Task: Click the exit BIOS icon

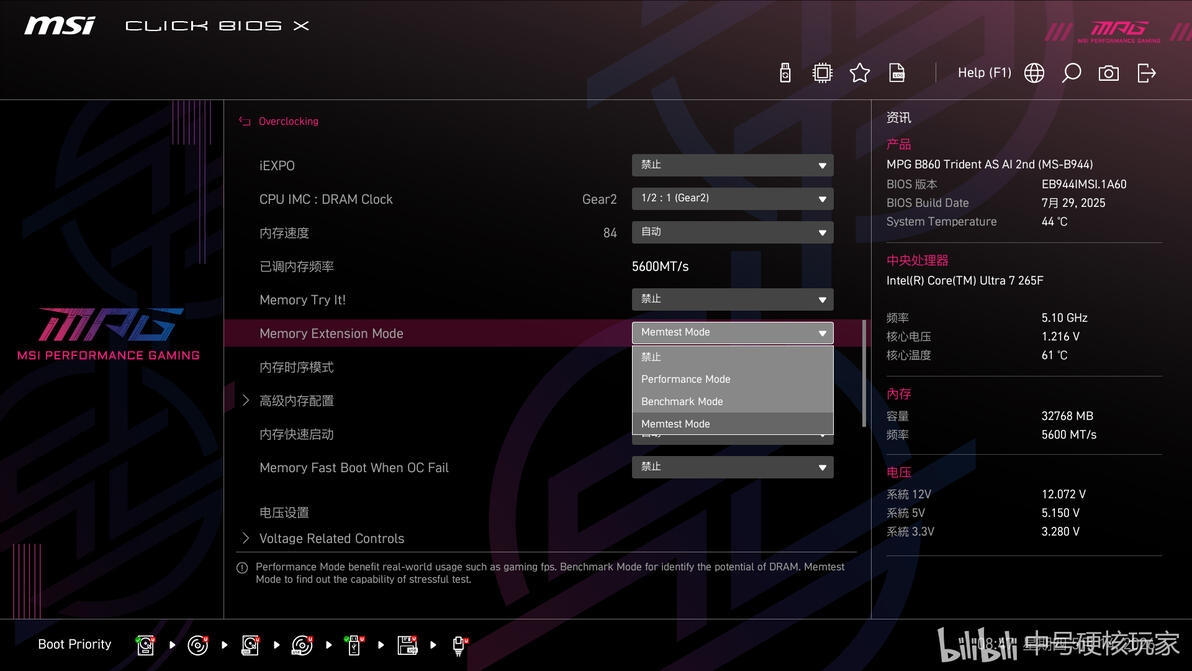Action: (1146, 73)
